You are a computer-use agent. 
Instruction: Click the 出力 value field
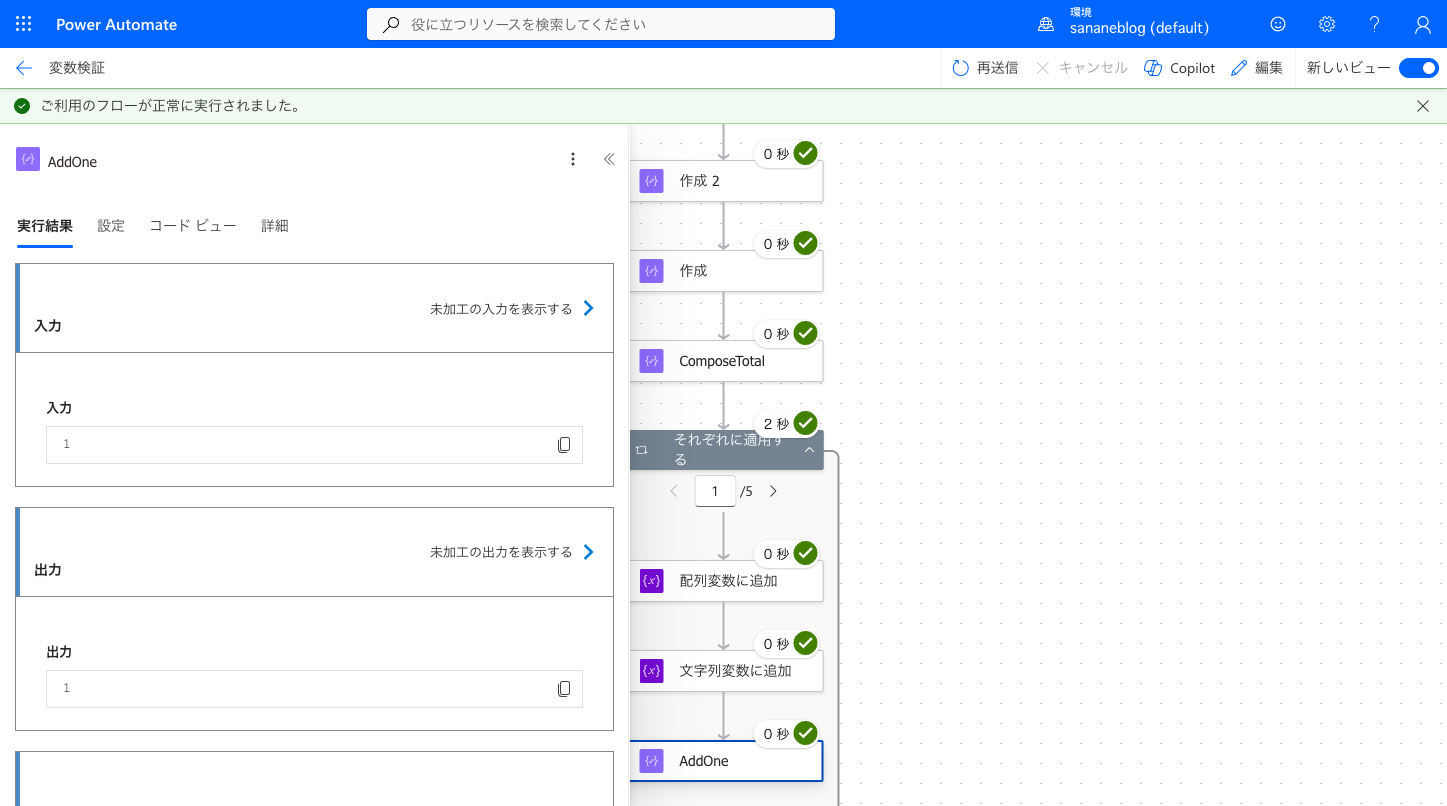pos(314,689)
